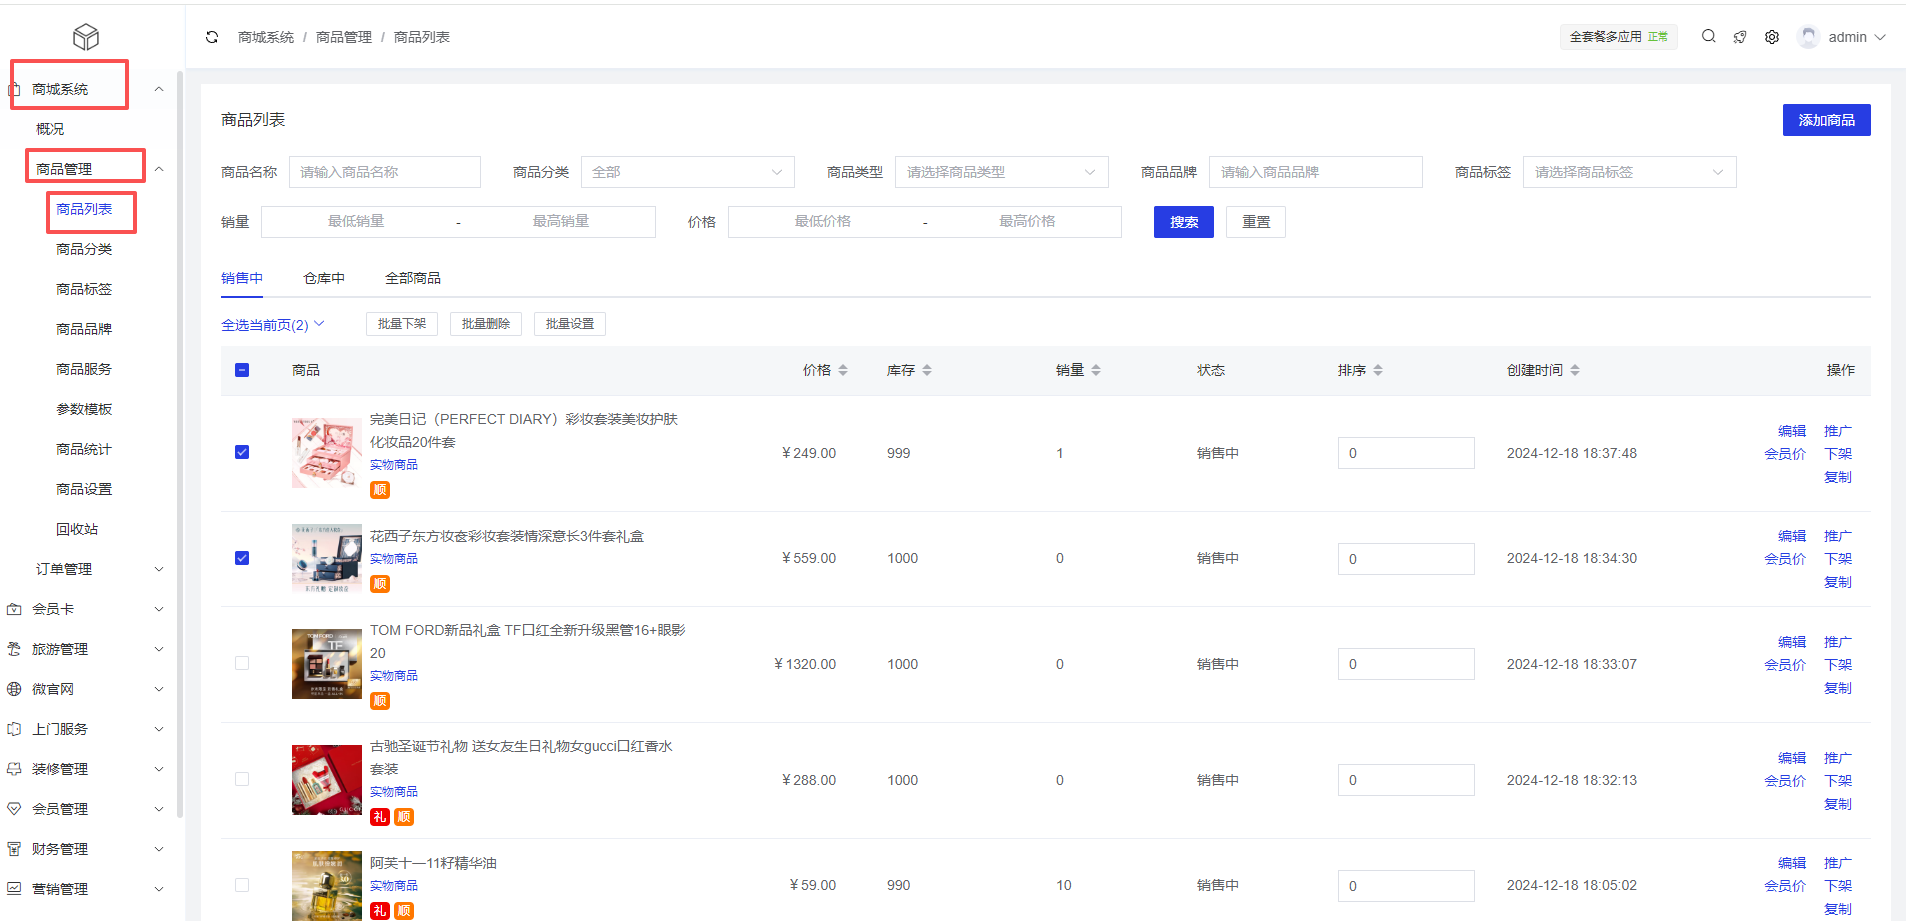Click the price column sort icon
This screenshot has height=921, width=1906.
click(x=843, y=370)
